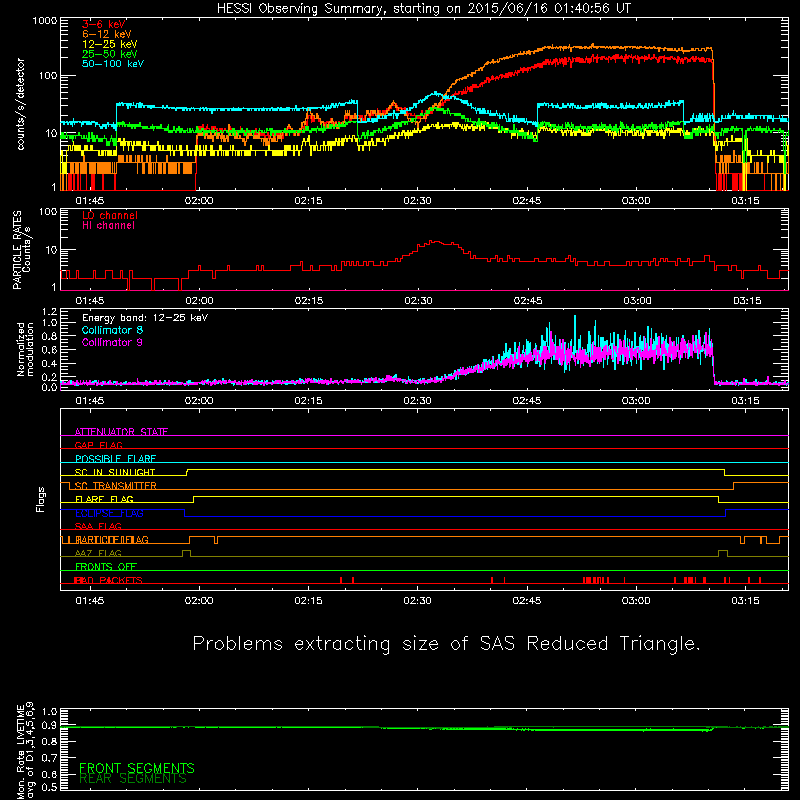The image size is (800, 800).
Task: Click 03:00 tick under particle rates plot
Action: [x=637, y=301]
